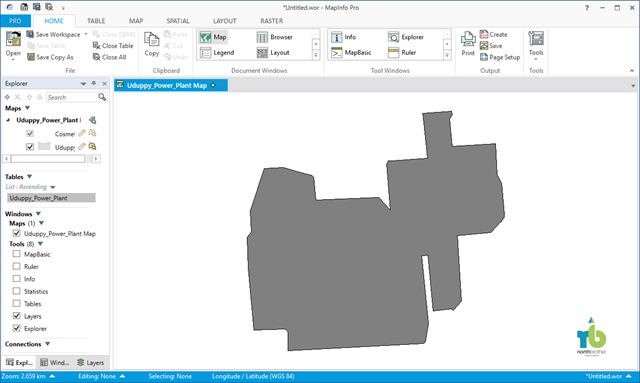Open the Legend window
Screen dimensions: 640x383
point(217,53)
